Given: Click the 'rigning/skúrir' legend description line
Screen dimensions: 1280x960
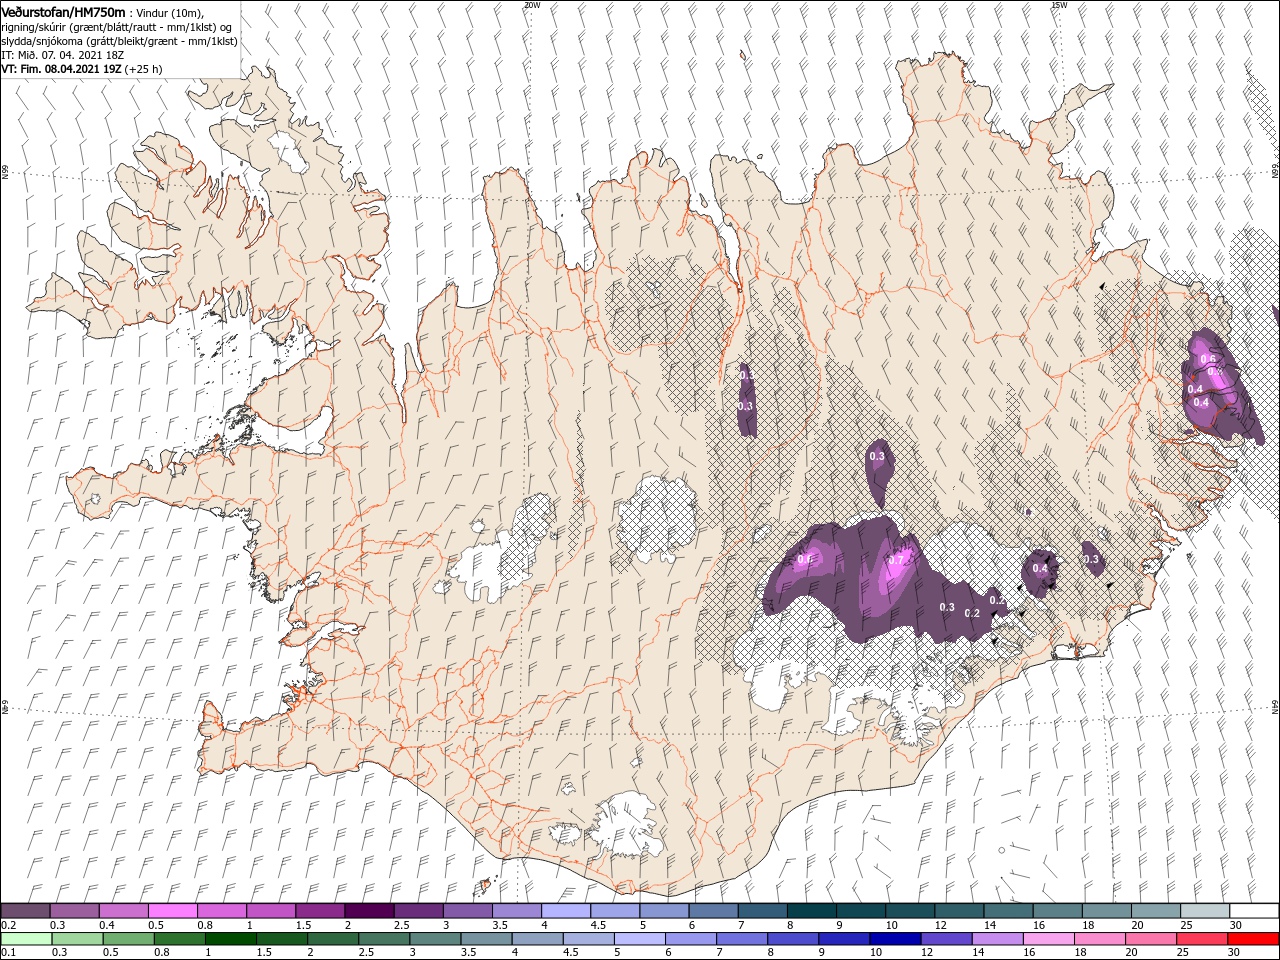Looking at the screenshot, I should pyautogui.click(x=117, y=27).
